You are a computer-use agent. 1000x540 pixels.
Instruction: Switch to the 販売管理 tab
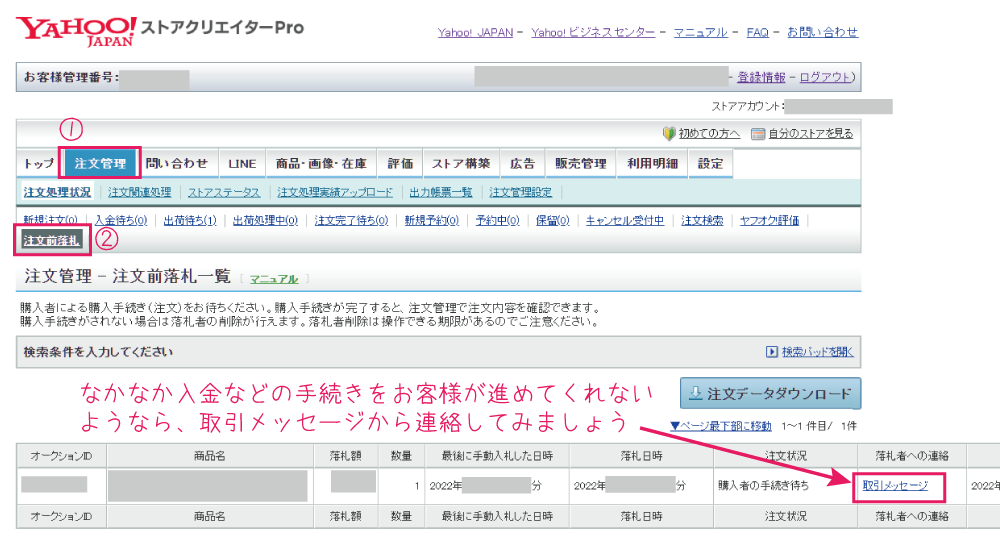[580, 163]
